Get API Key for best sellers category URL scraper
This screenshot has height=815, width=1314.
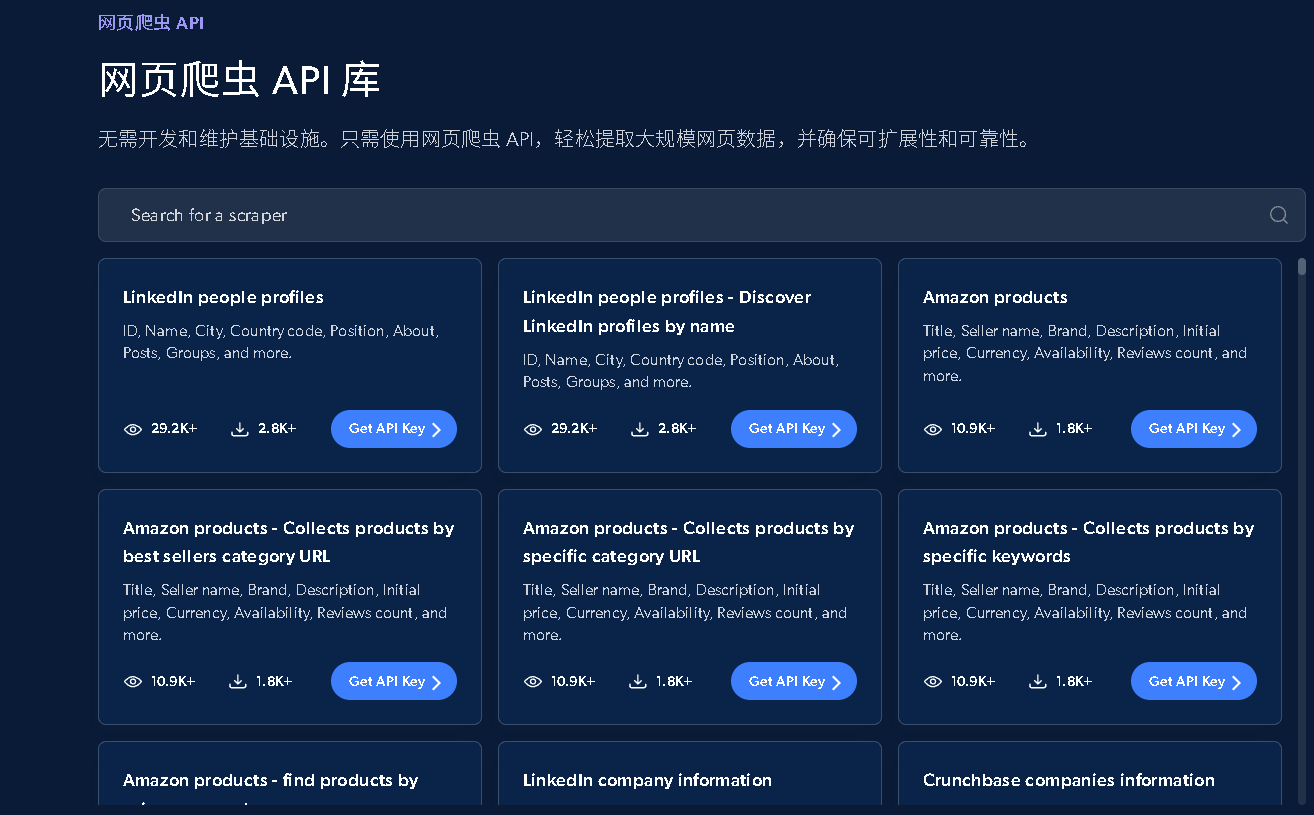pos(394,681)
